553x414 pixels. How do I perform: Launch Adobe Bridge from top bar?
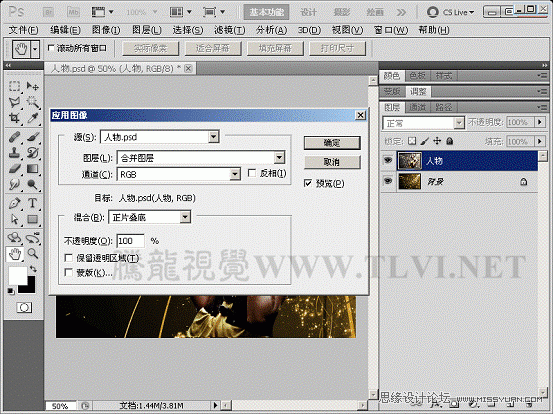click(x=48, y=12)
